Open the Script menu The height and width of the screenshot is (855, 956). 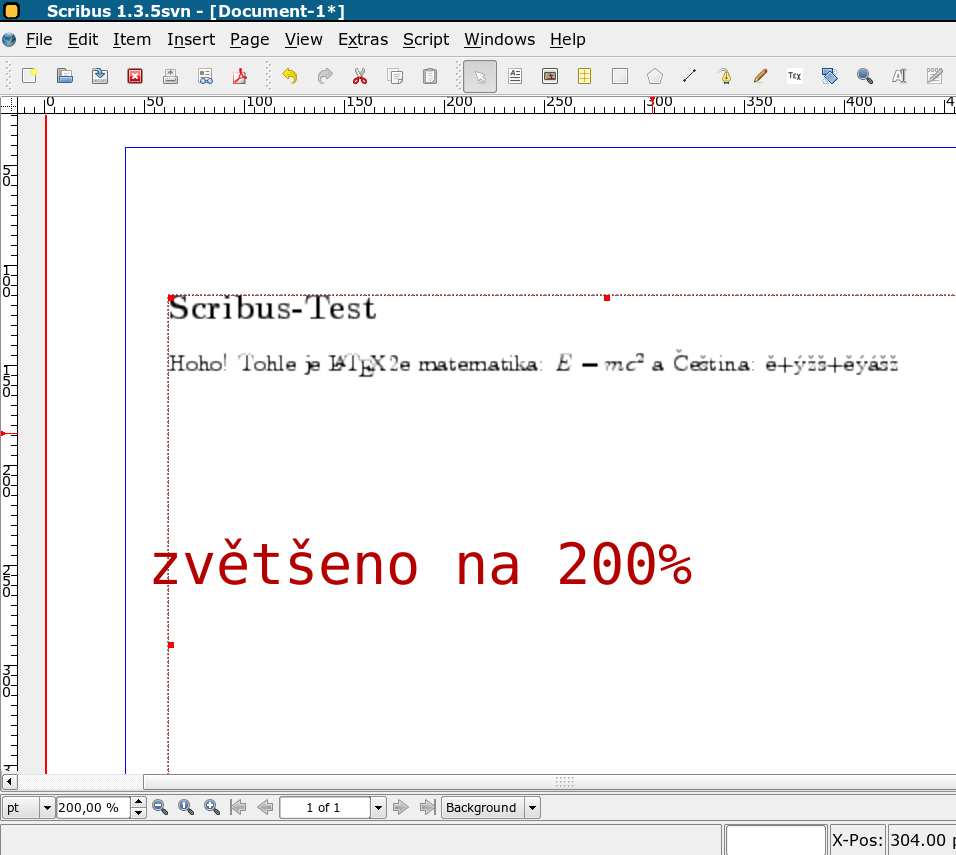pos(426,40)
